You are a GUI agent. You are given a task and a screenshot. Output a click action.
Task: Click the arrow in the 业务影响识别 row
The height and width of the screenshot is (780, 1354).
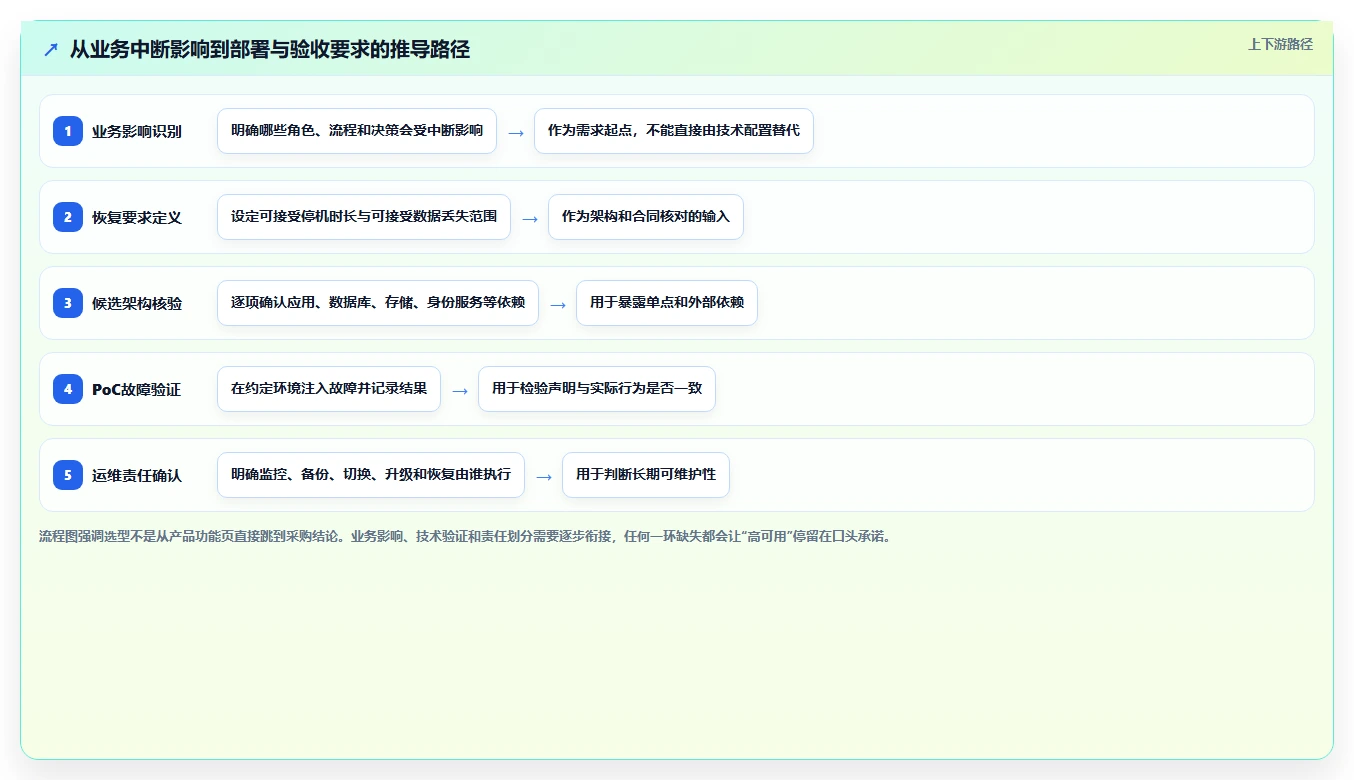[x=516, y=132]
